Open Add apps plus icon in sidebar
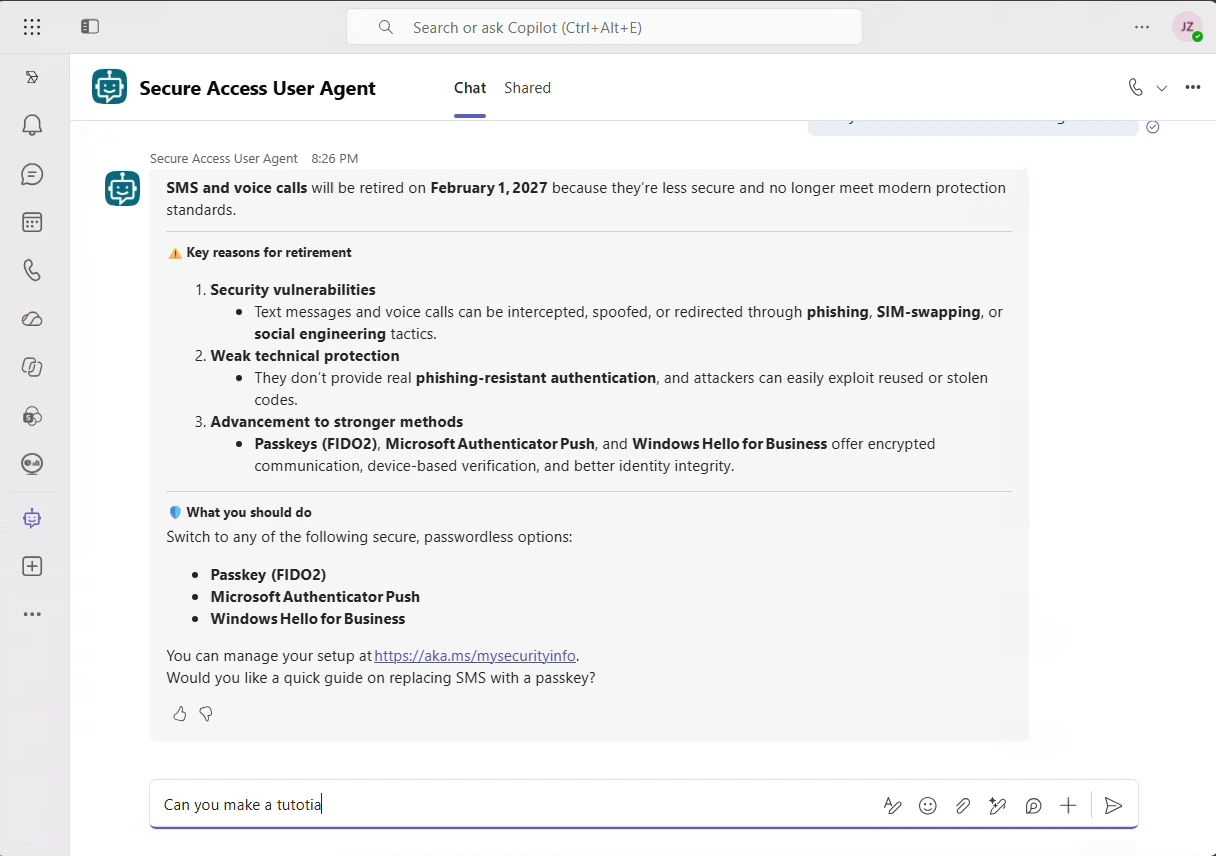1216x856 pixels. point(32,566)
